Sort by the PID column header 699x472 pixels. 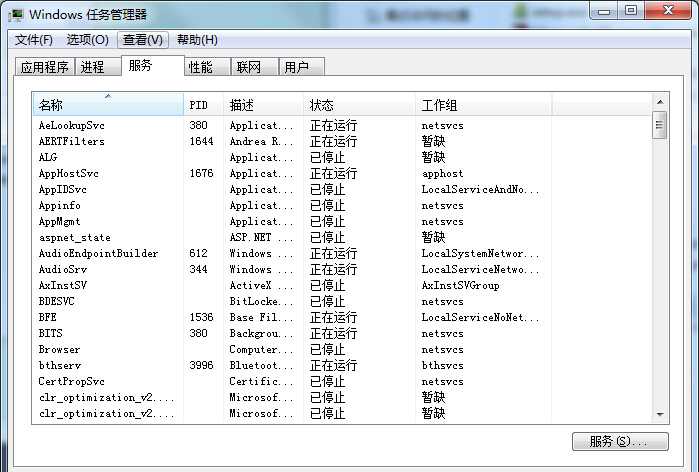point(203,105)
